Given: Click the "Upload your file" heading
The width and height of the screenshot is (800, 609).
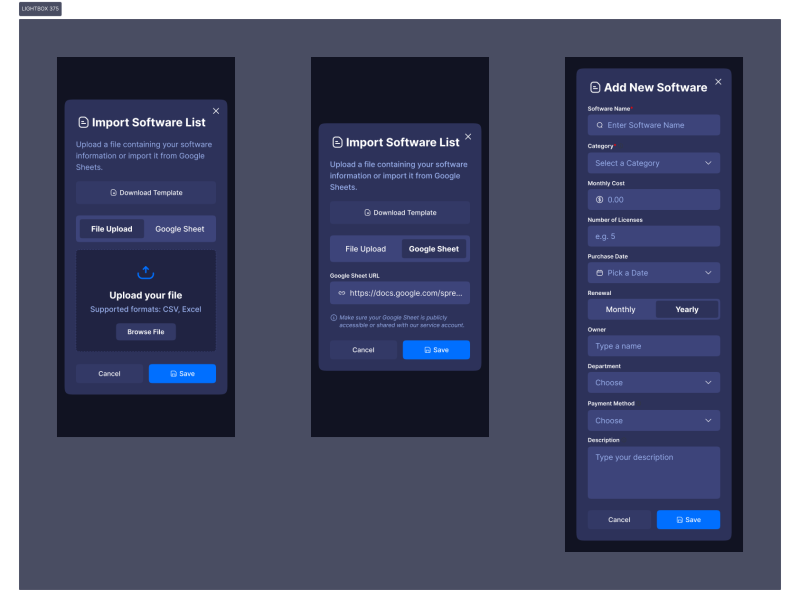Looking at the screenshot, I should pyautogui.click(x=146, y=295).
